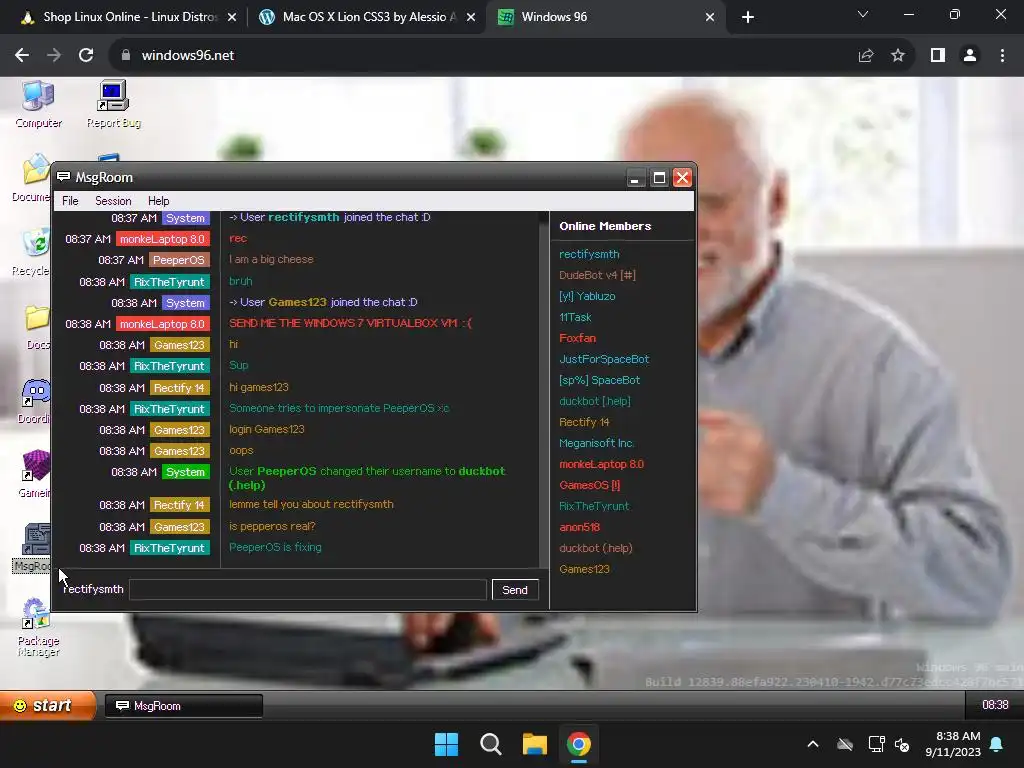
Task: Open the purple cube Games desktop icon
Action: coord(35,474)
